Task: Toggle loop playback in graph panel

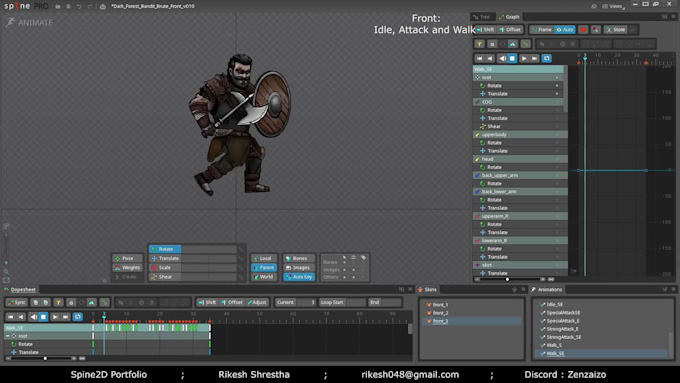Action: [546, 58]
